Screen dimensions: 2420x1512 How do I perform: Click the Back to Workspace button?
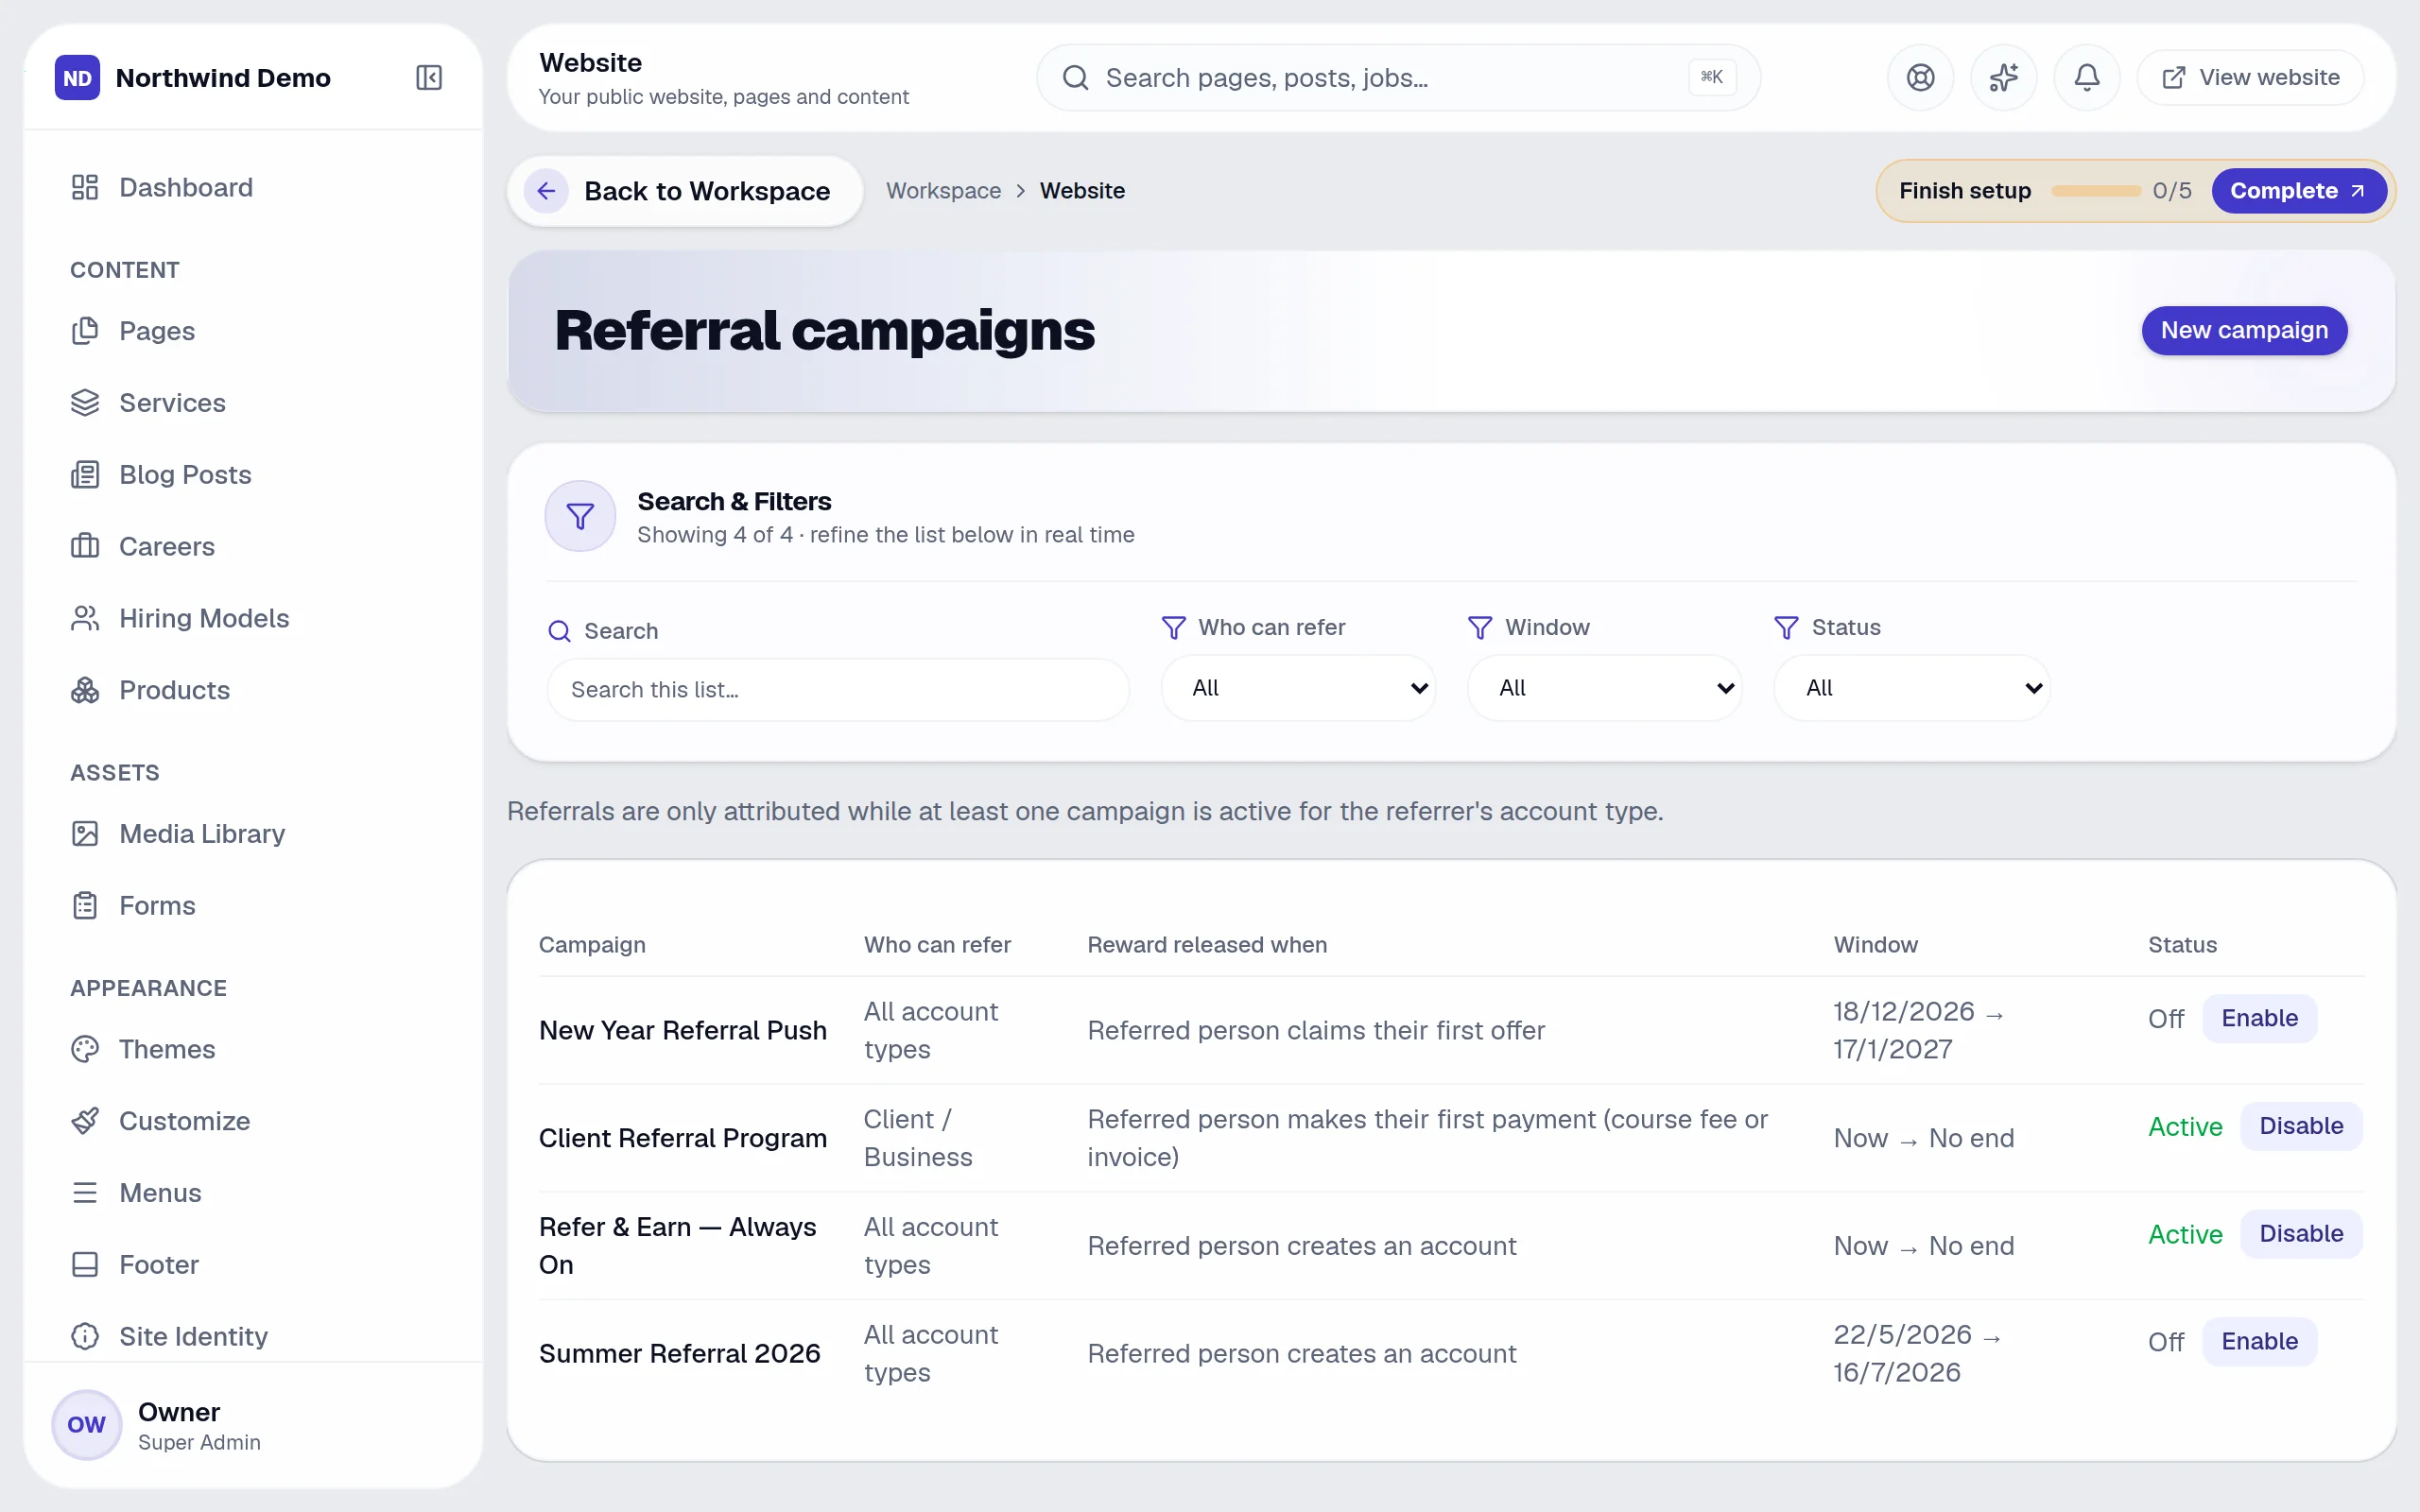tap(685, 190)
